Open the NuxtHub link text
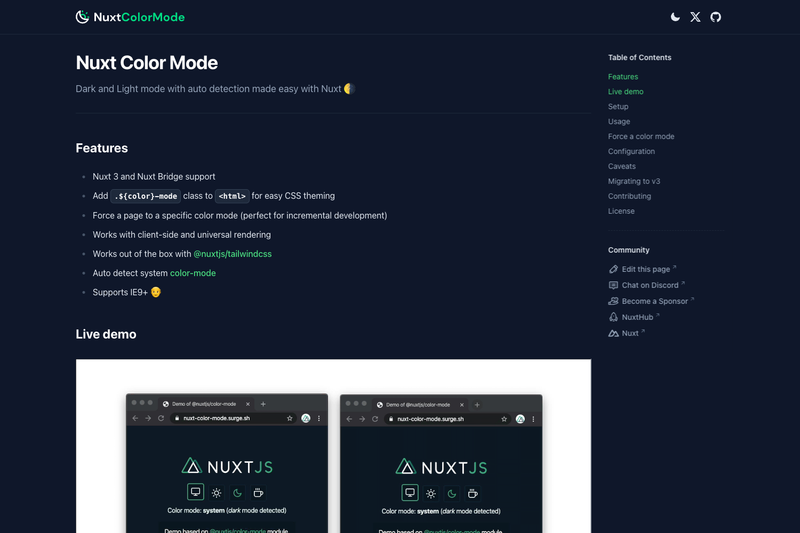 pos(637,317)
